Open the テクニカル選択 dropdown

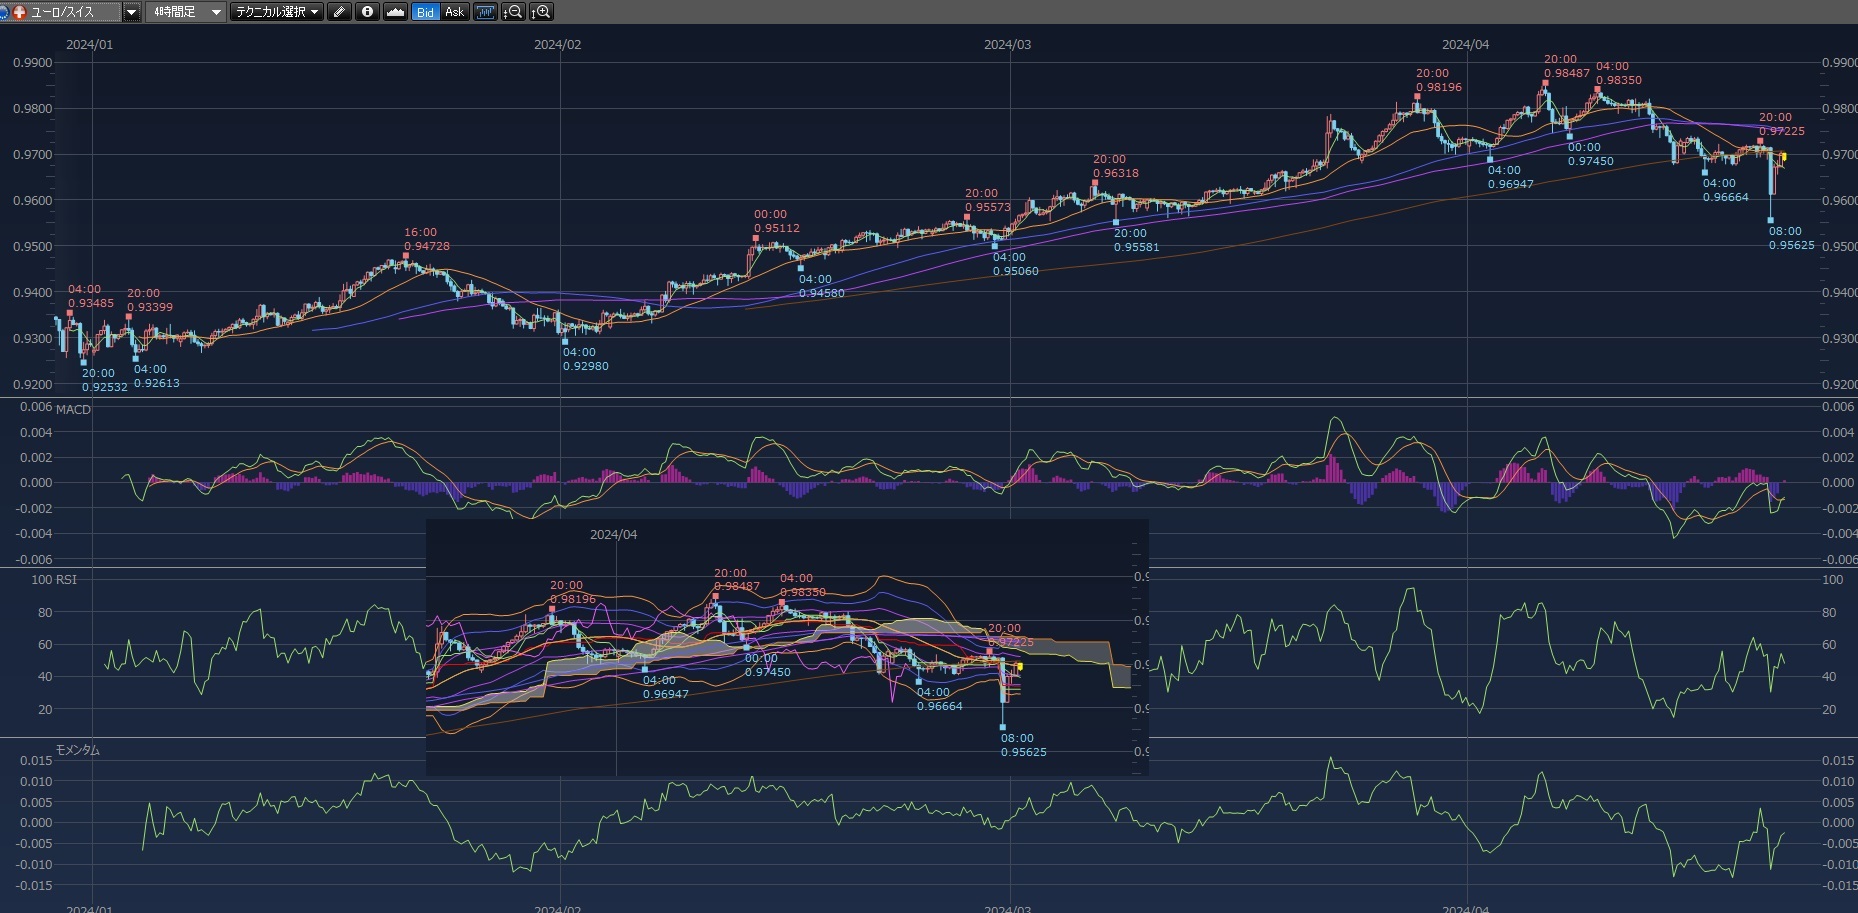(276, 12)
